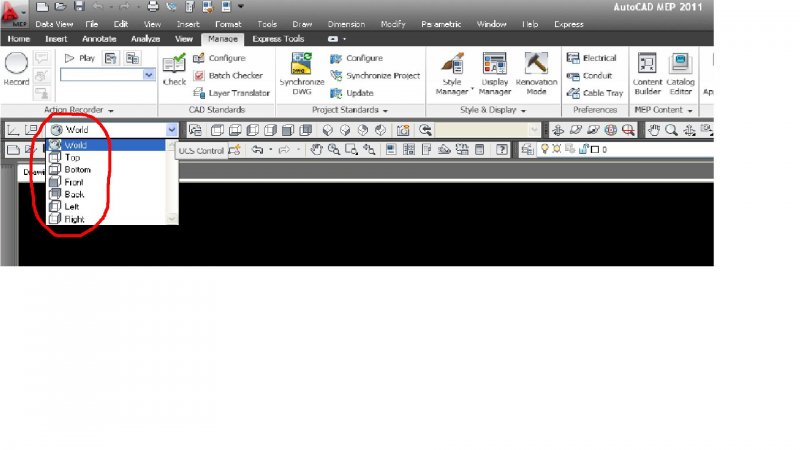Click the Layer Properties Manager icon
This screenshot has height=450, width=800.
(x=527, y=149)
